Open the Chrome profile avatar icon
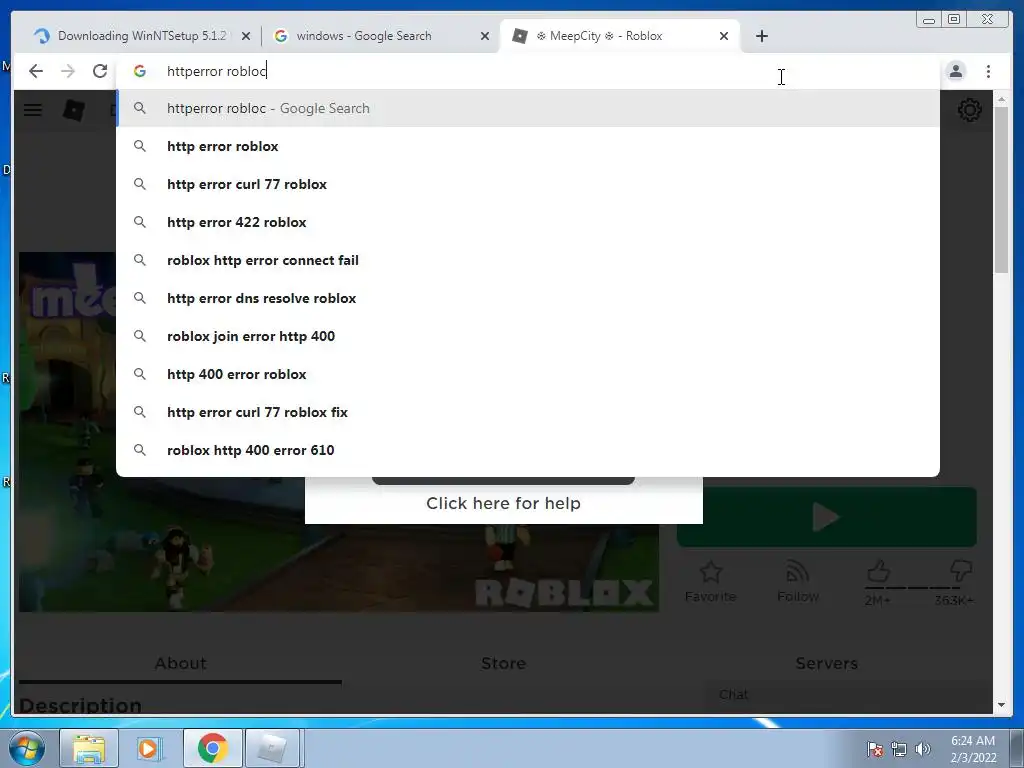1024x768 pixels. pyautogui.click(x=955, y=71)
